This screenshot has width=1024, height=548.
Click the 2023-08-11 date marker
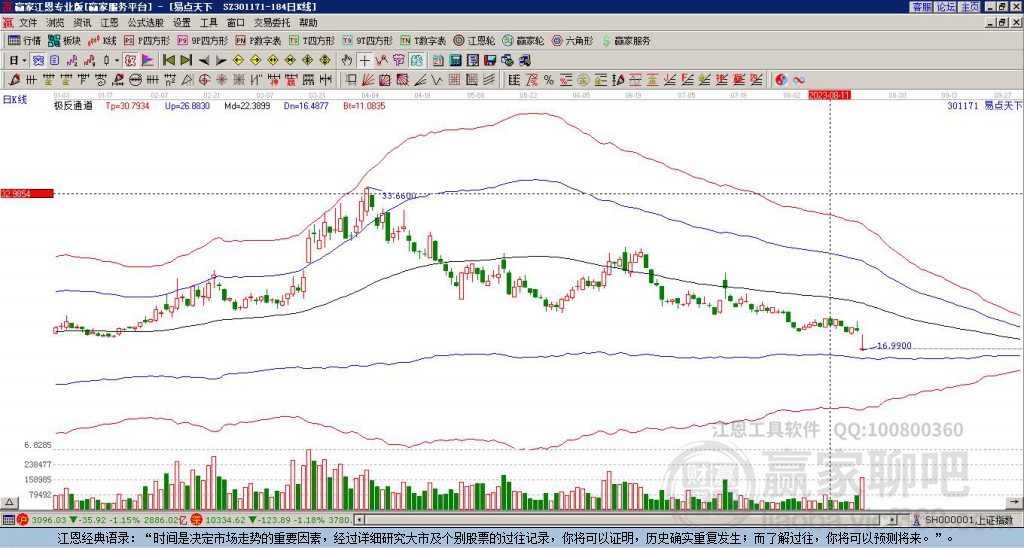click(829, 95)
